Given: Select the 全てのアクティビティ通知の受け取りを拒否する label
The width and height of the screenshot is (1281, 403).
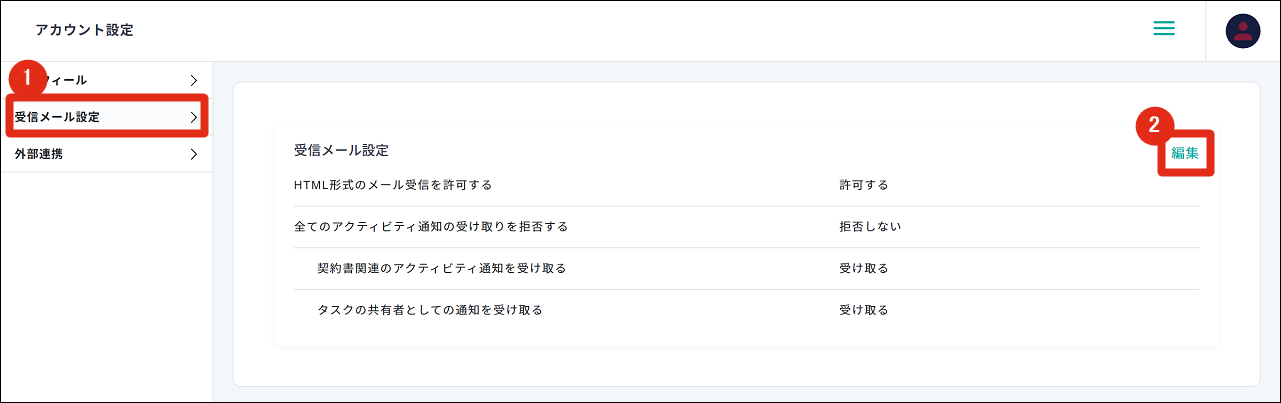Looking at the screenshot, I should click(431, 227).
